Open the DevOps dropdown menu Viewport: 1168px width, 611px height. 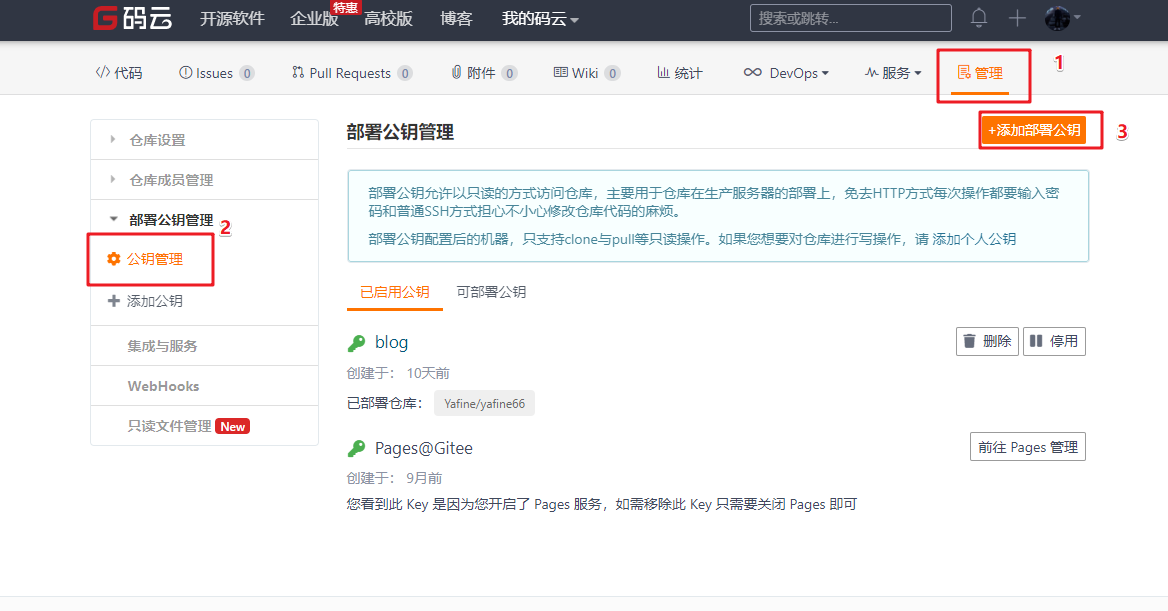point(787,73)
